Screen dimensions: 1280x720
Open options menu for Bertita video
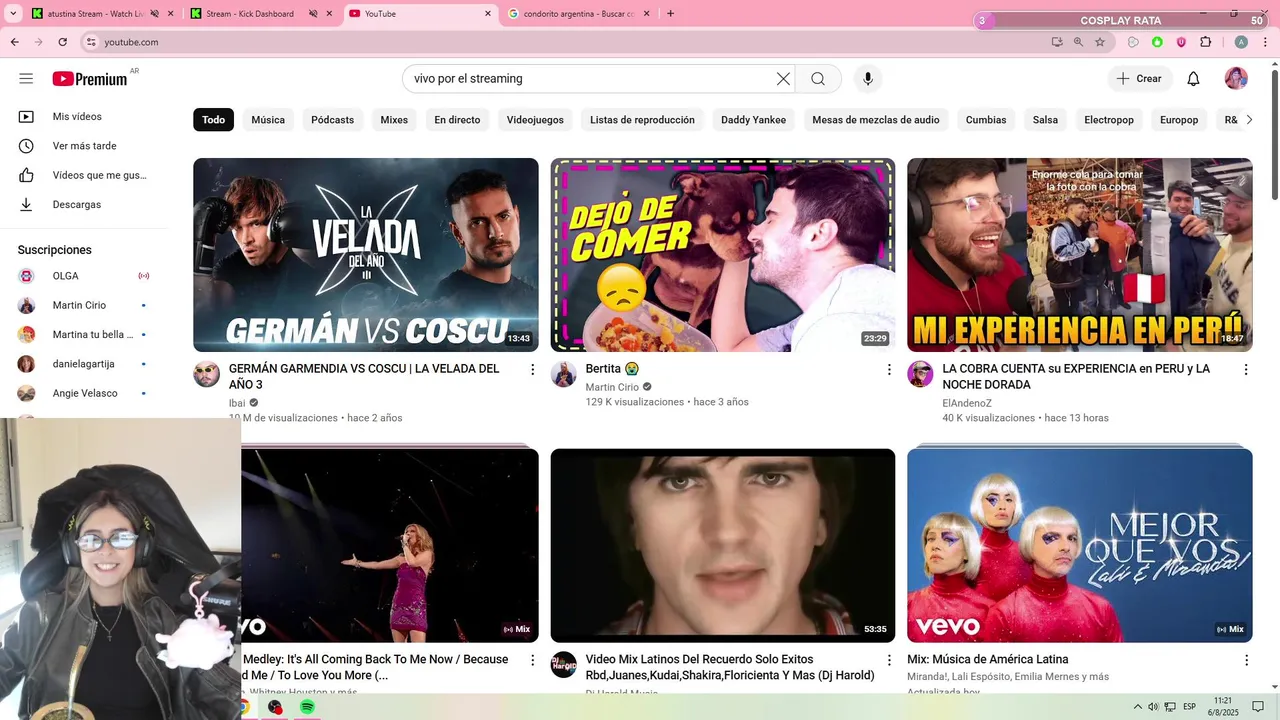coord(889,370)
